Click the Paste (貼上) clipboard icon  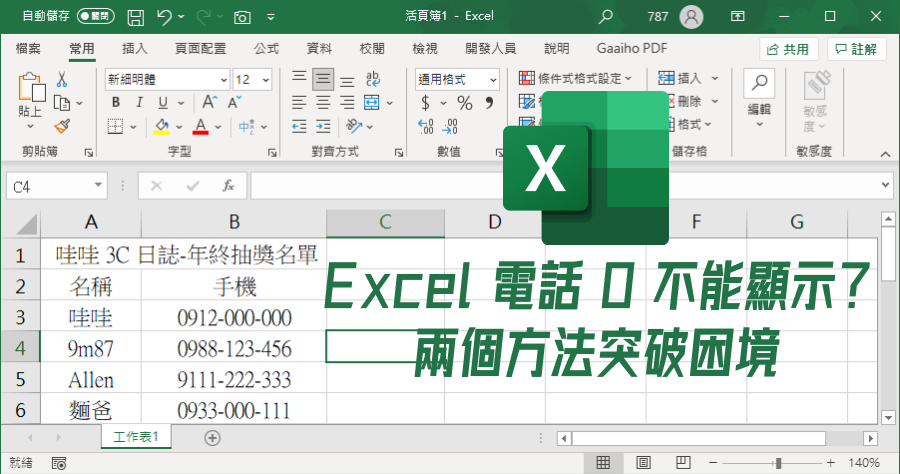31,87
